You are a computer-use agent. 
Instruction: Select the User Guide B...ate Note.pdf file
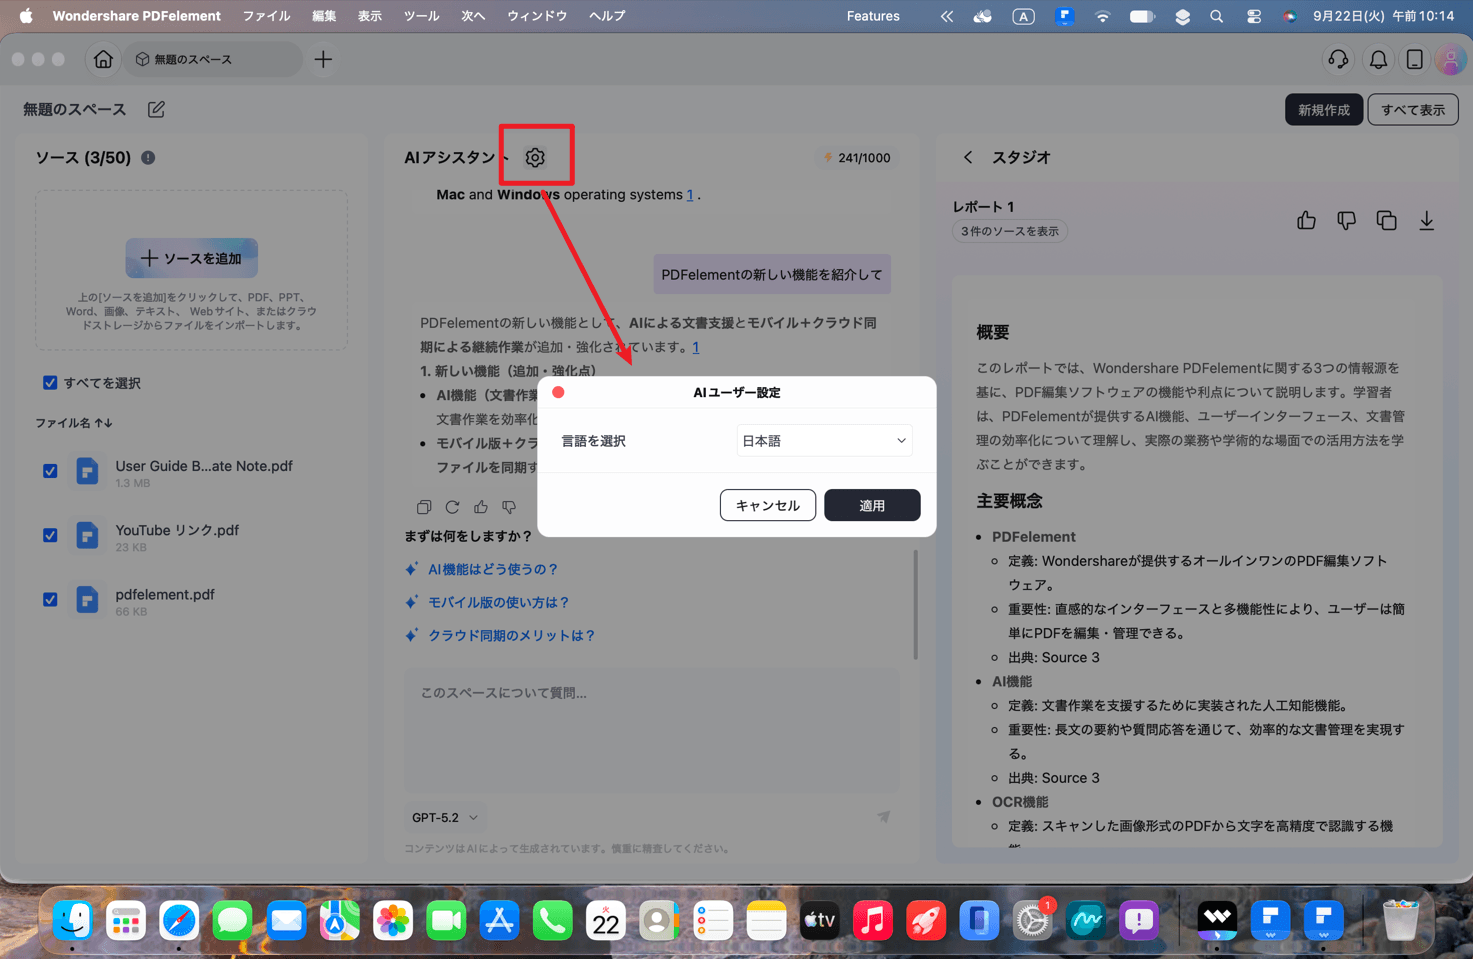(204, 466)
